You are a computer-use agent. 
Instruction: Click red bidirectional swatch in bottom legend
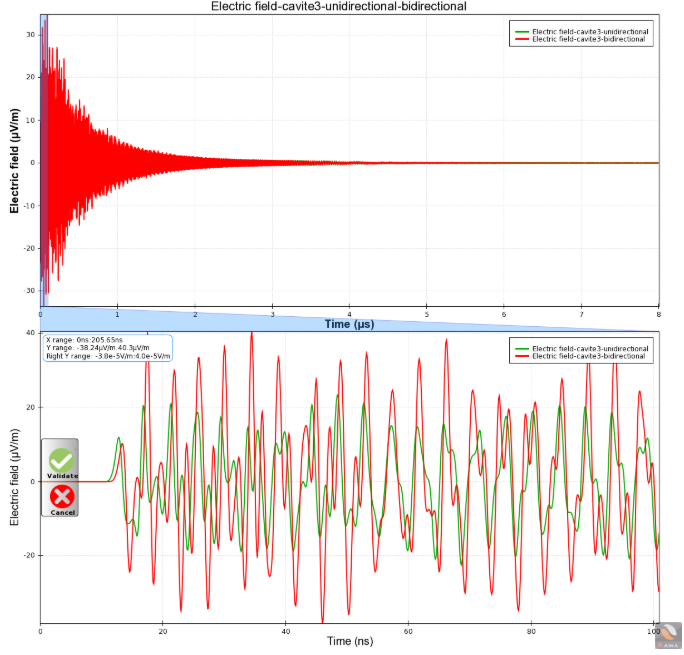[x=522, y=356]
